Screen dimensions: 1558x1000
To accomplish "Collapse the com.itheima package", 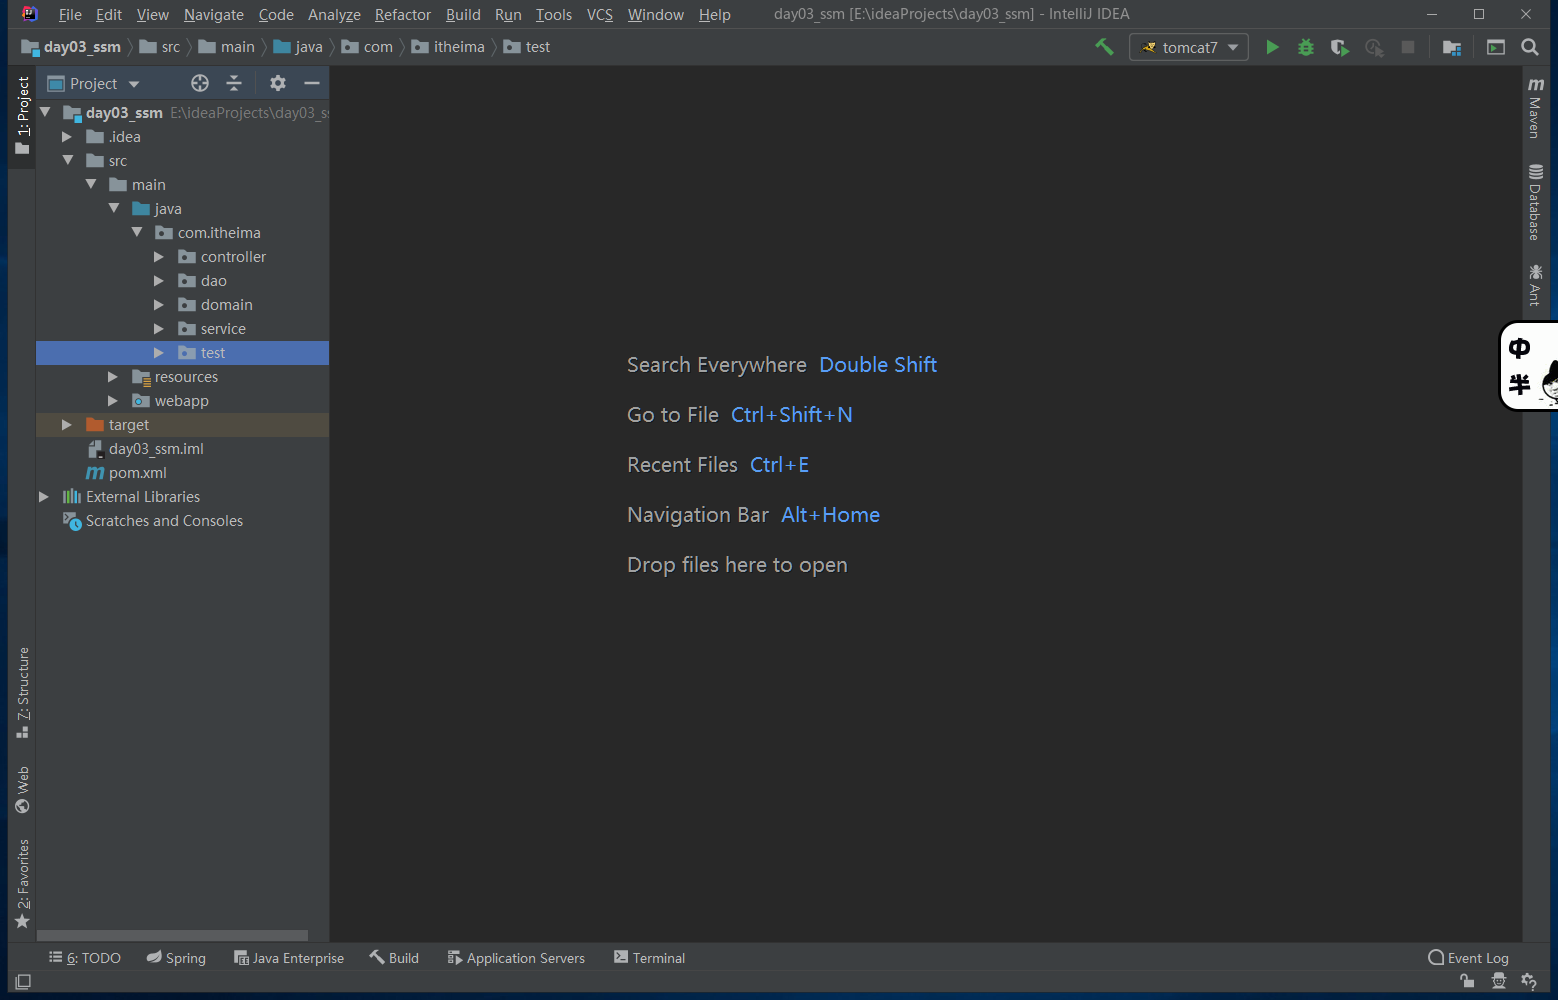I will click(x=137, y=233).
